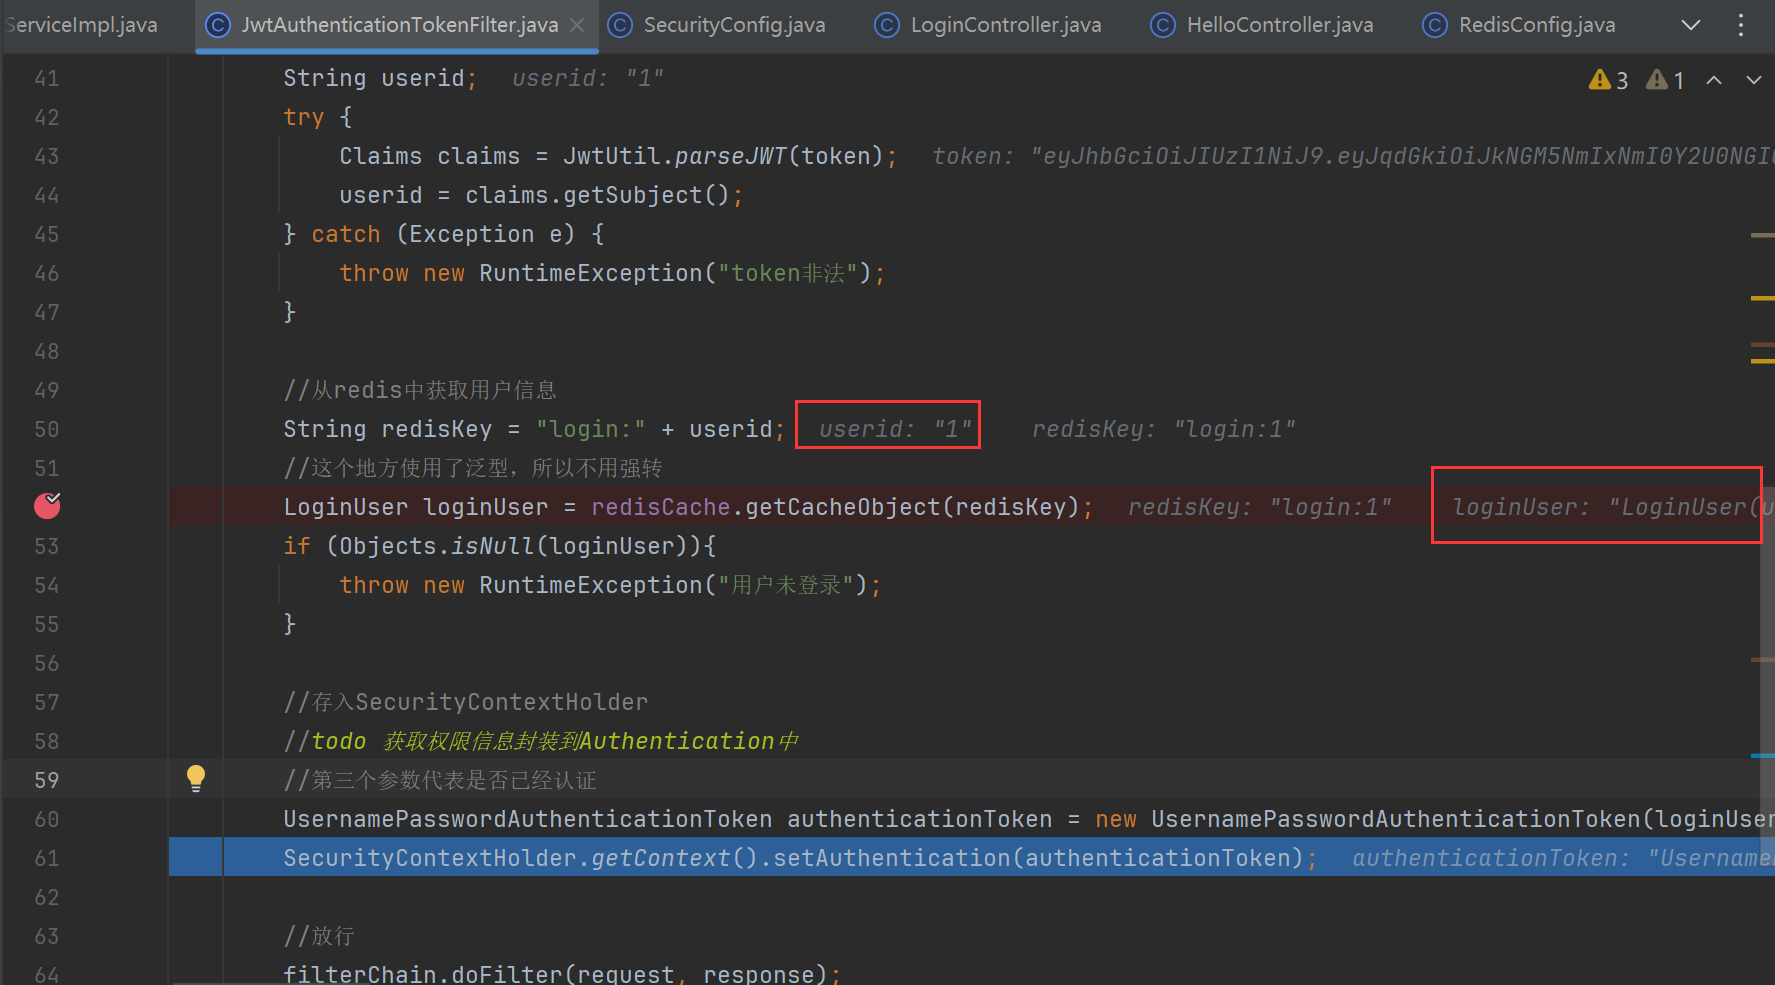The width and height of the screenshot is (1775, 985).
Task: Open the LoginController.java tab
Action: [x=988, y=25]
